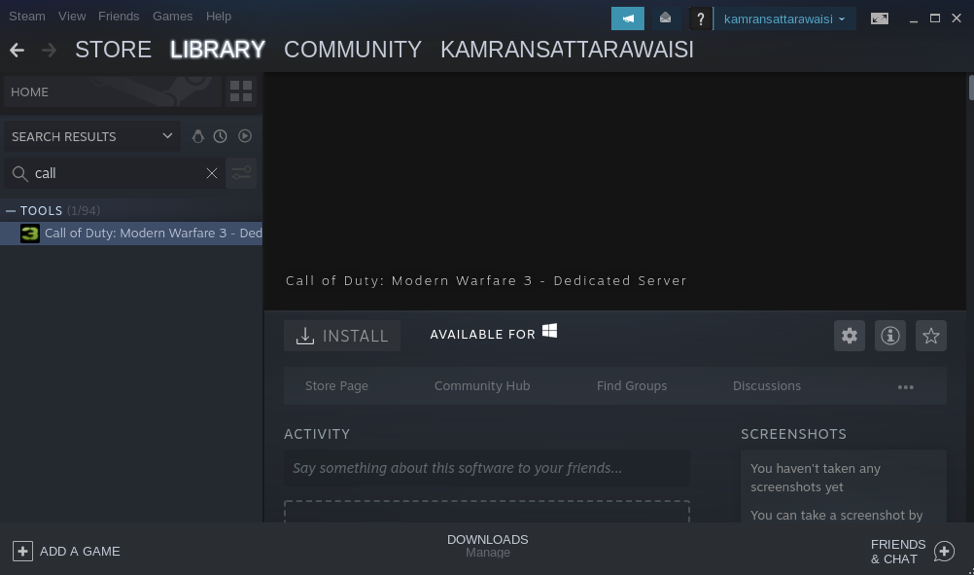Add game to favorites star icon
Viewport: 974px width, 575px height.
931,336
